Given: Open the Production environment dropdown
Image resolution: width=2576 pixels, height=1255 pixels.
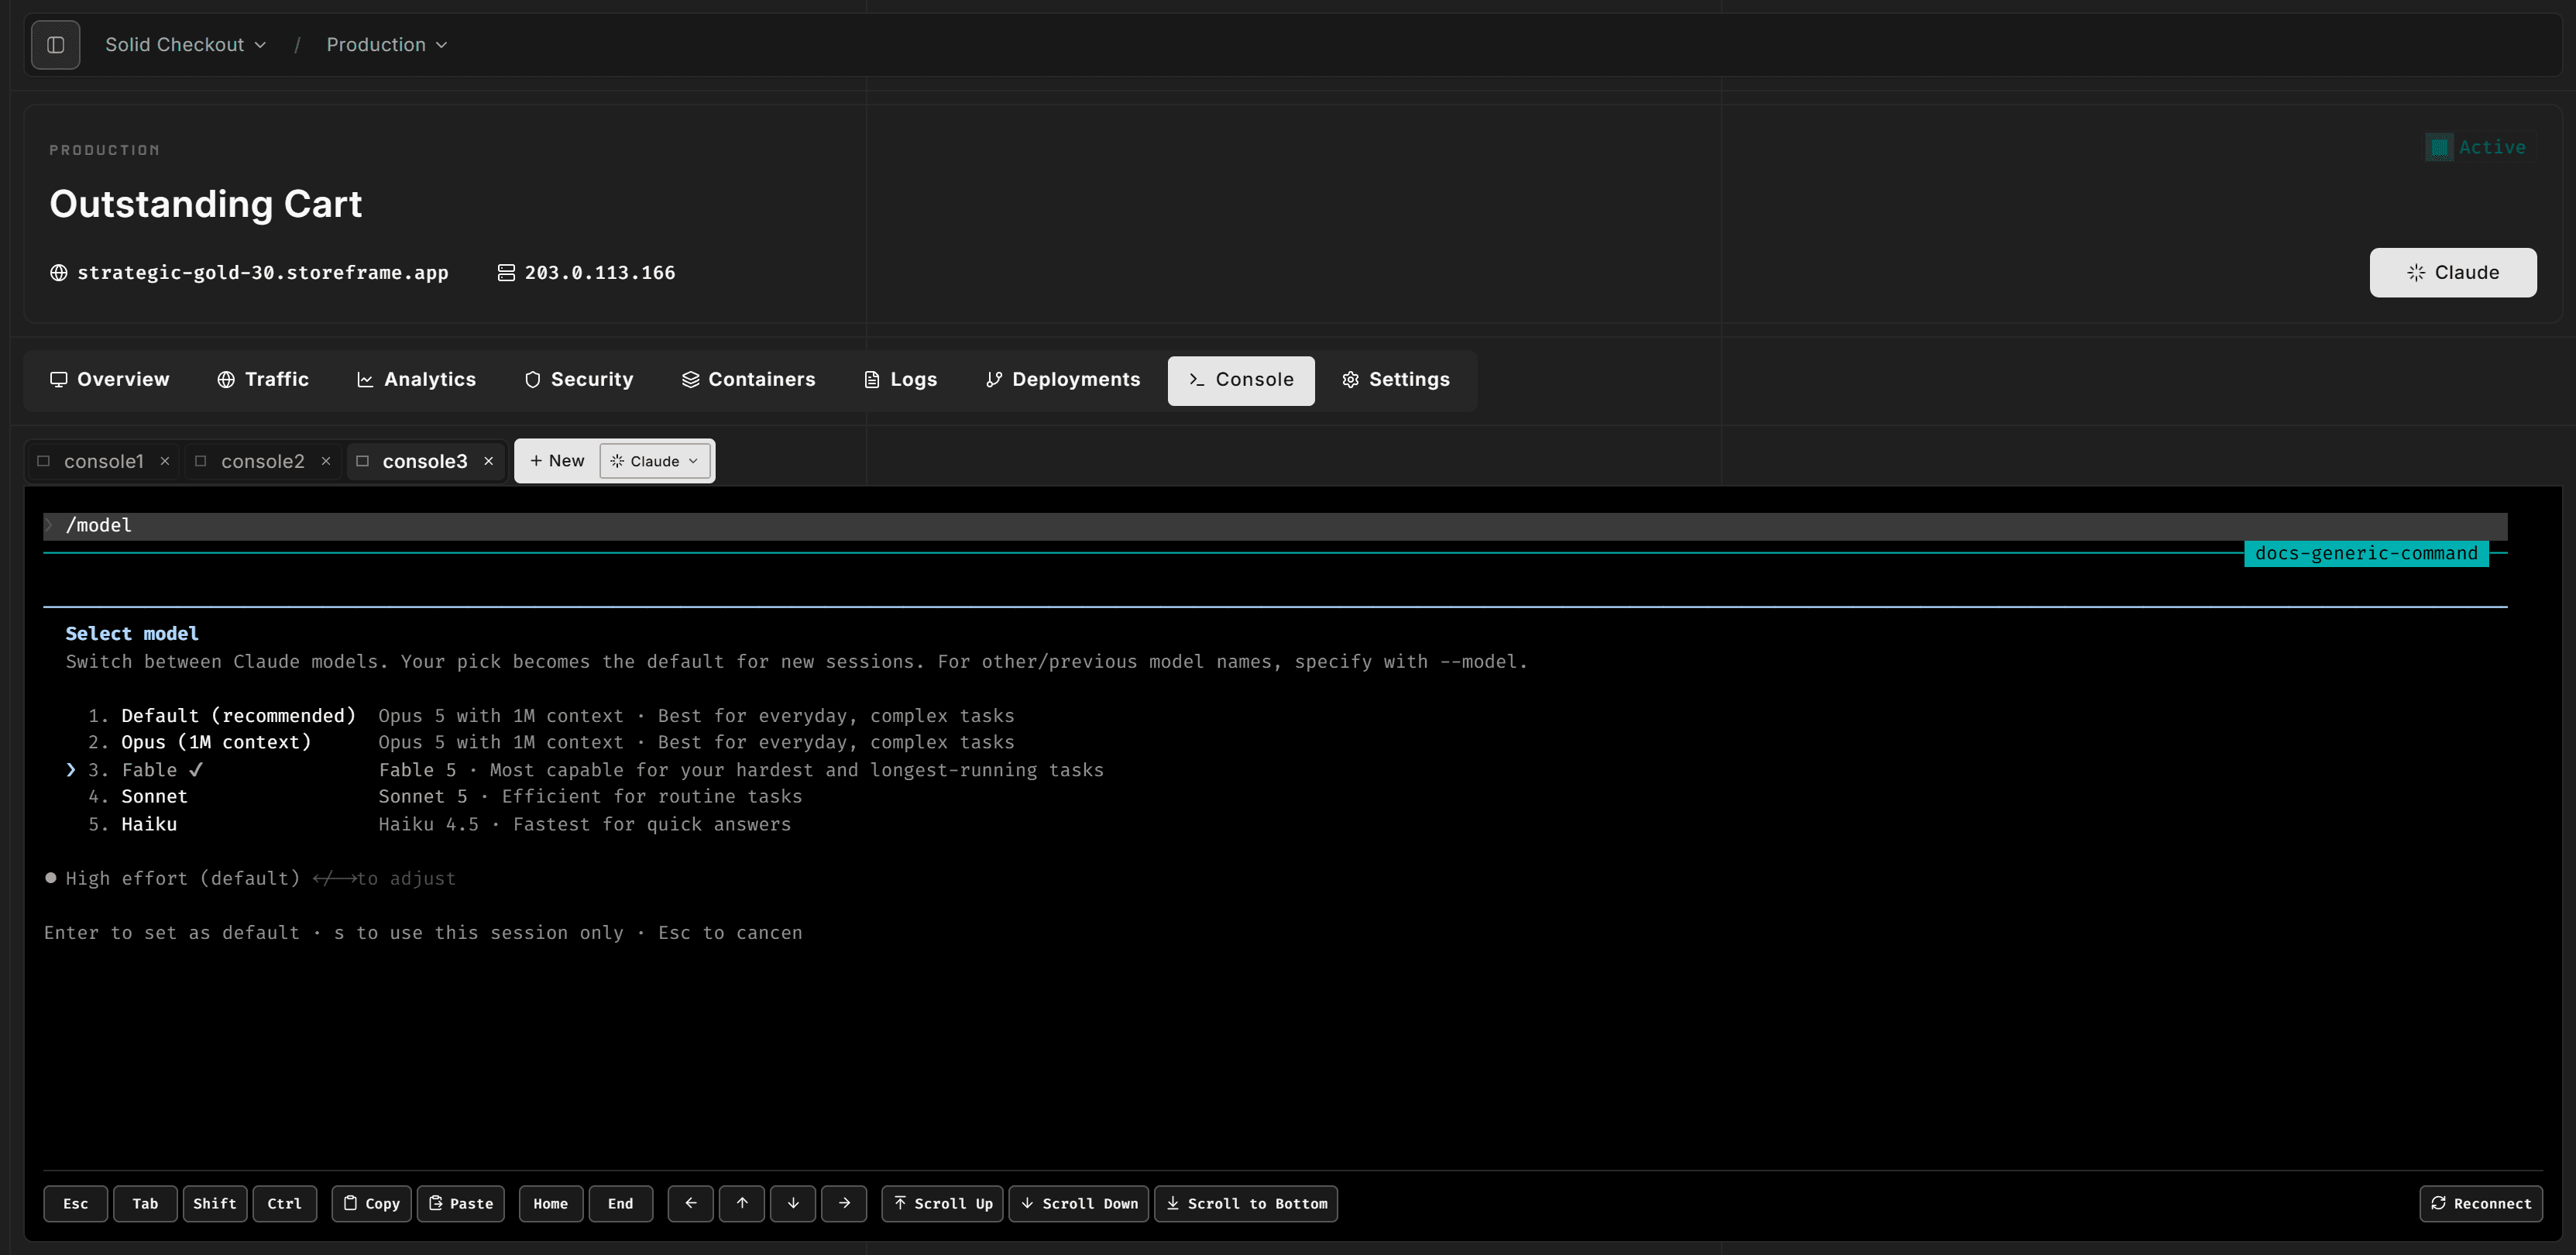Looking at the screenshot, I should (386, 45).
